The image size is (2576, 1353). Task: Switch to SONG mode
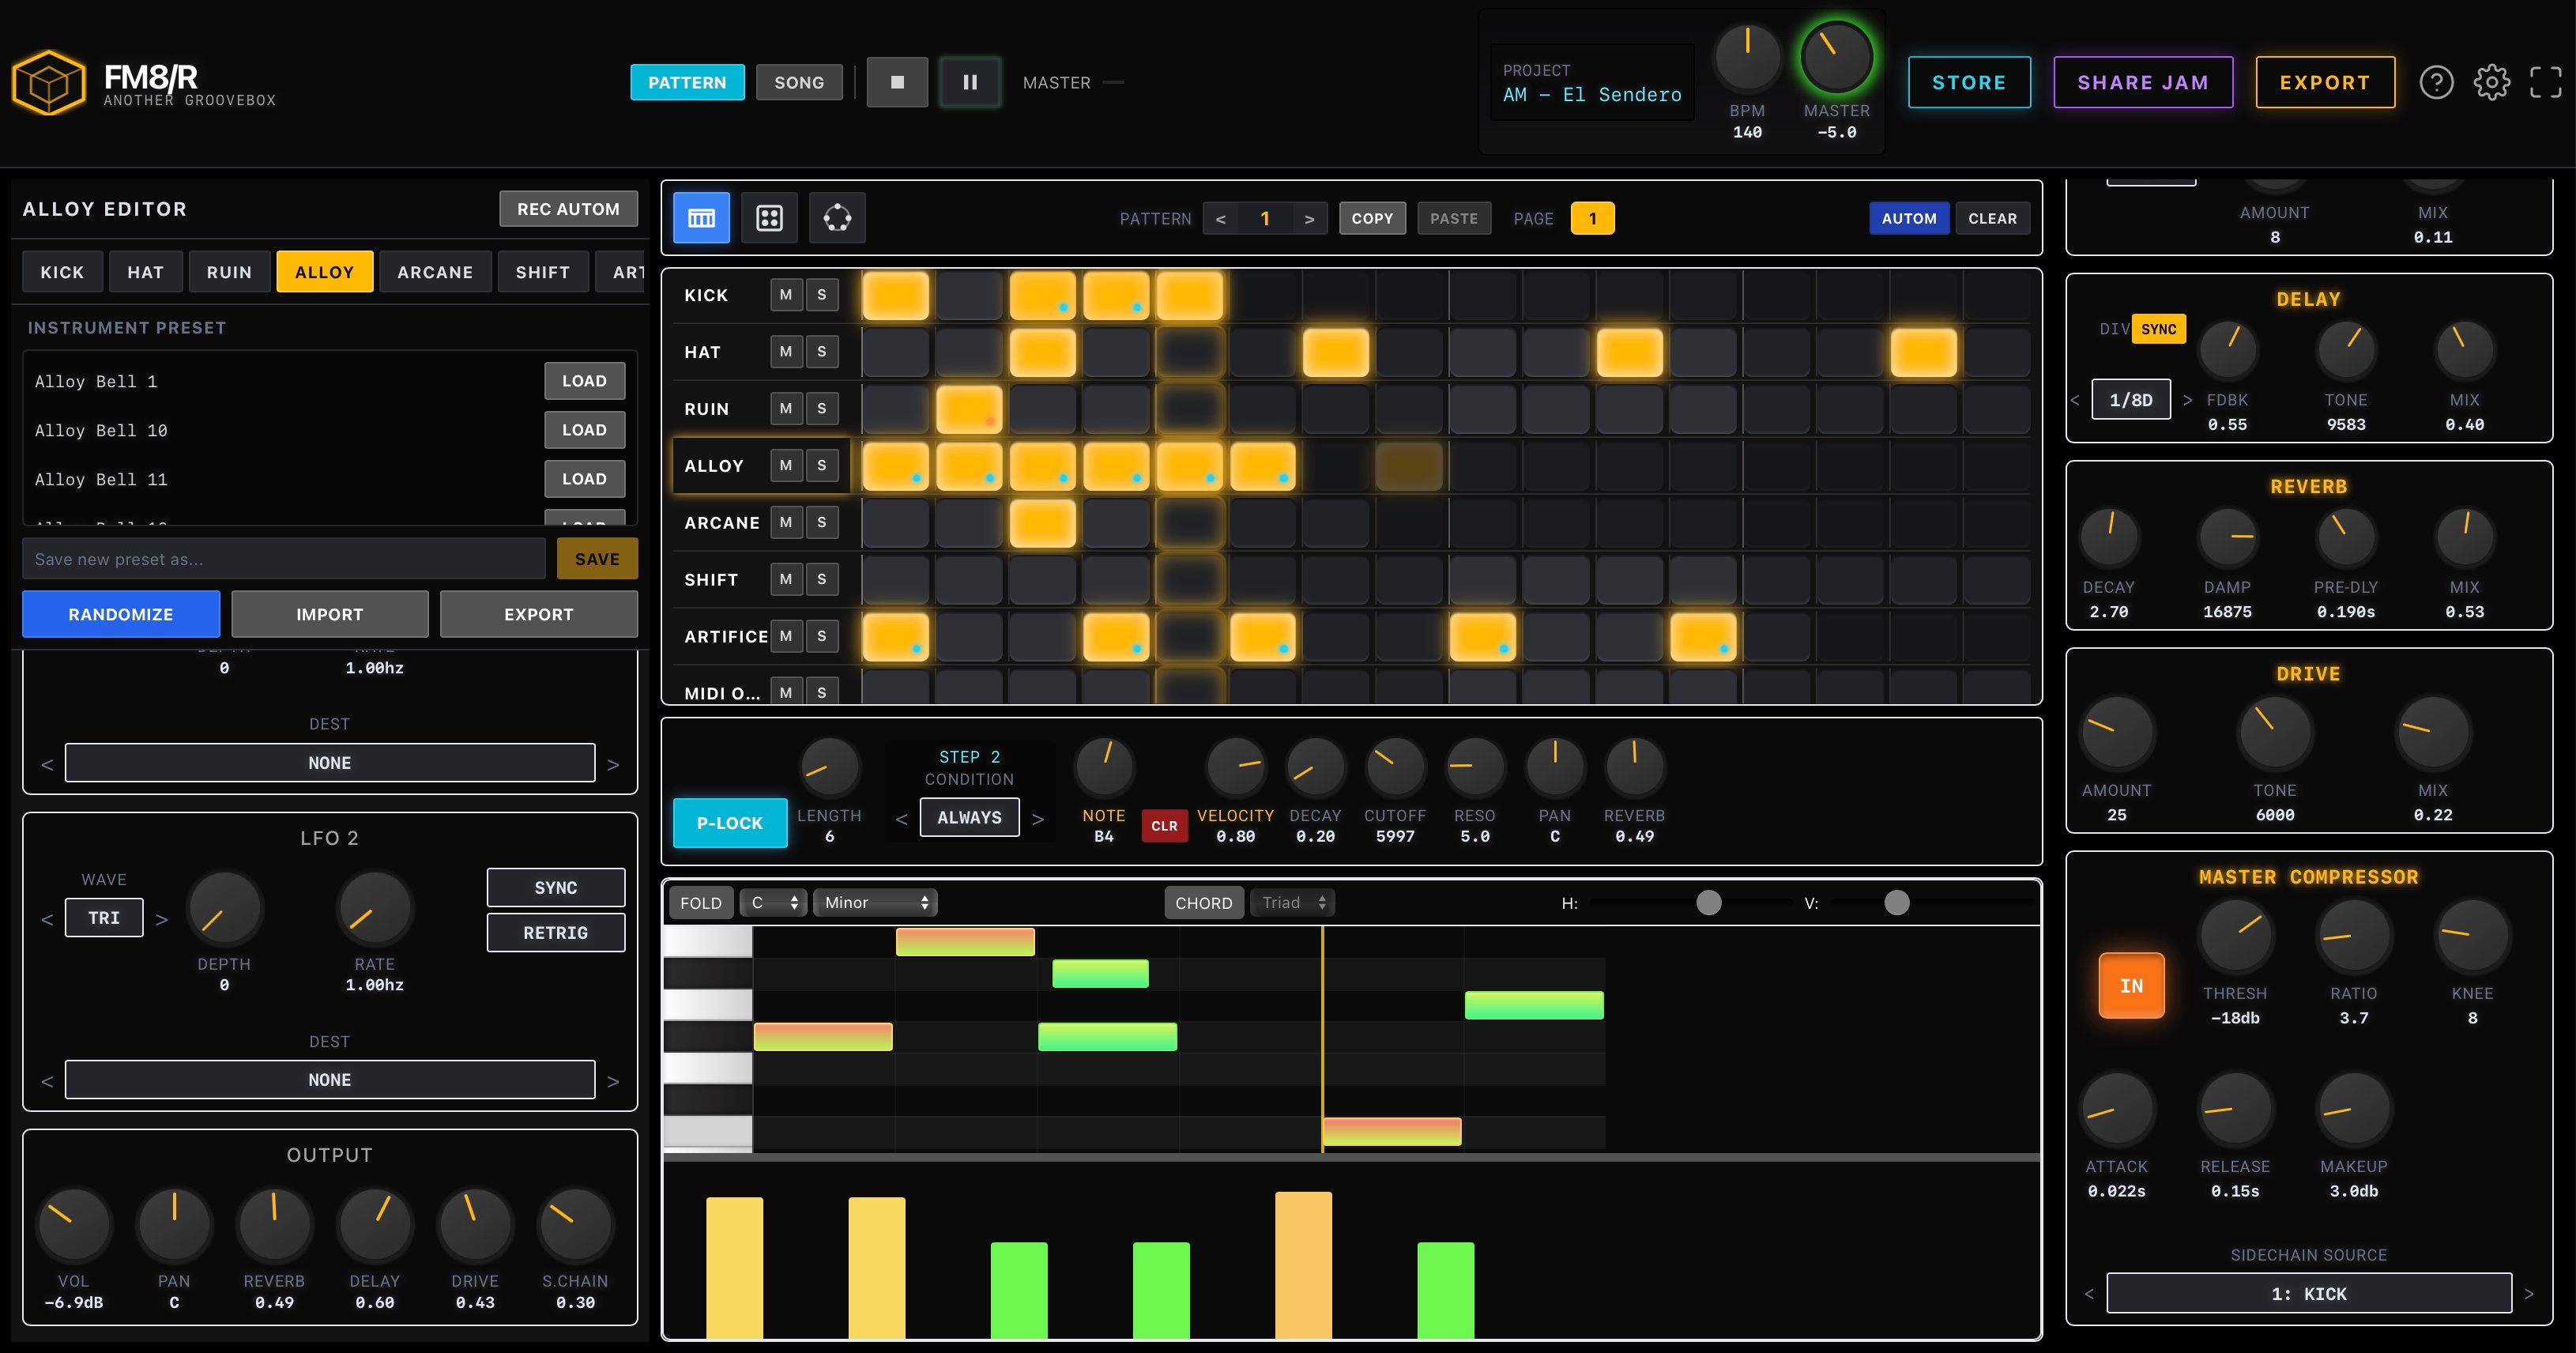(799, 83)
